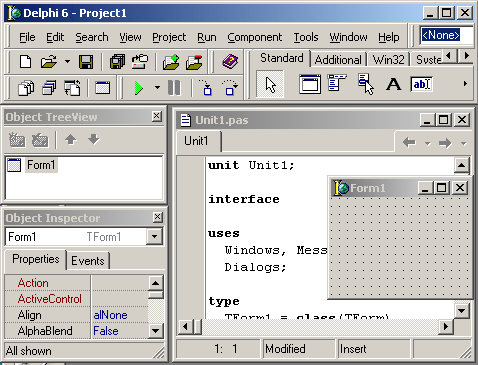
Task: Save the current file with floppy icon
Action: coord(86,62)
